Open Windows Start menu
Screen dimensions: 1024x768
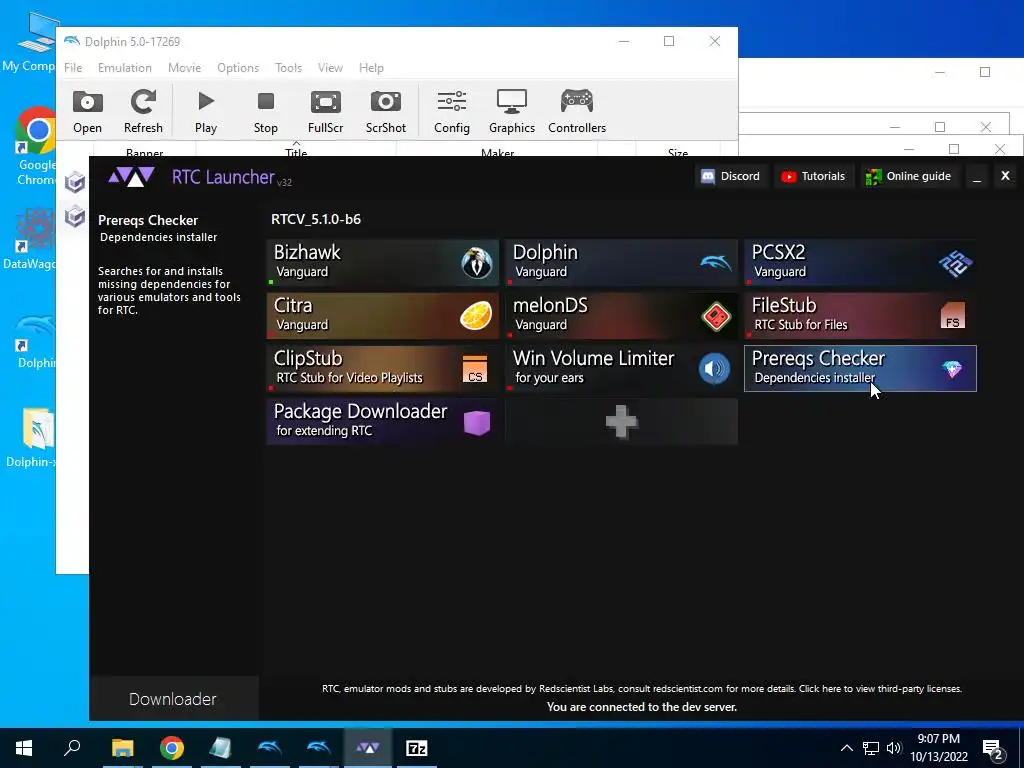pos(24,748)
